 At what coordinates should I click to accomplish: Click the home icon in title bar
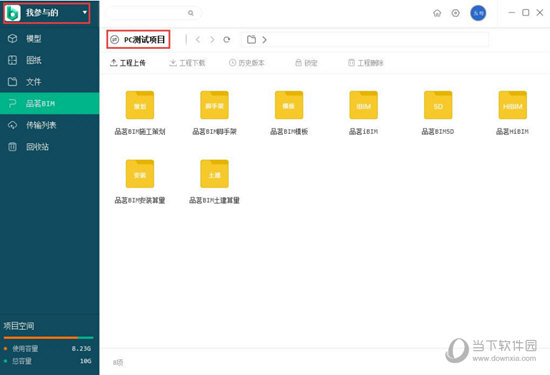[437, 13]
